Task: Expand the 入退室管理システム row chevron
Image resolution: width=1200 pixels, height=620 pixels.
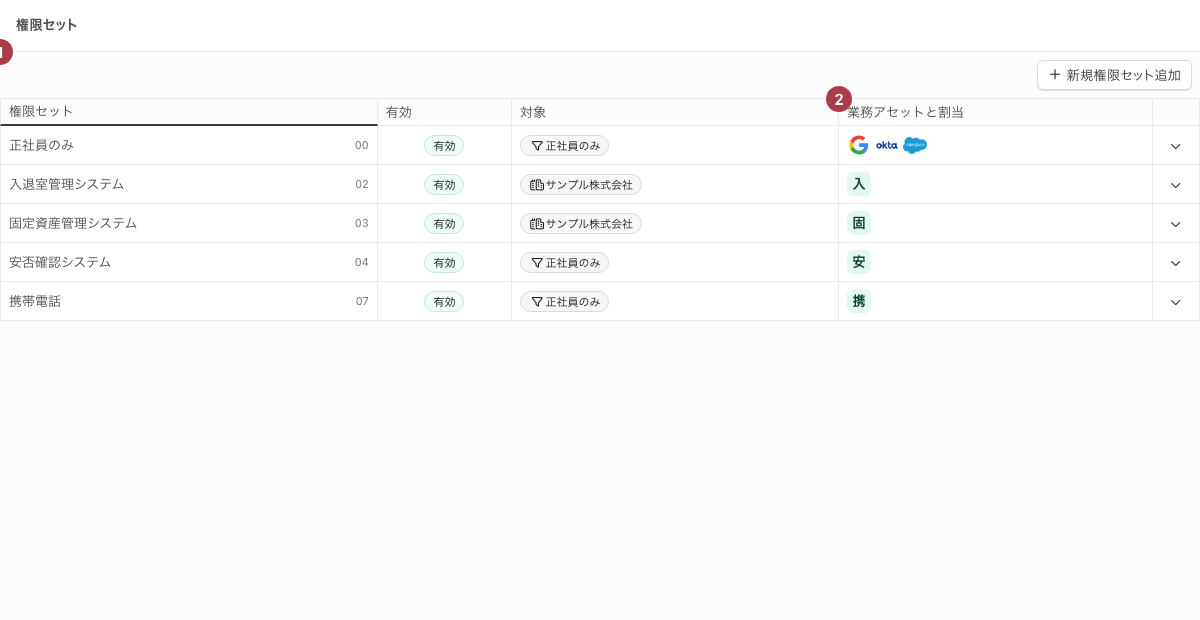Action: point(1176,185)
